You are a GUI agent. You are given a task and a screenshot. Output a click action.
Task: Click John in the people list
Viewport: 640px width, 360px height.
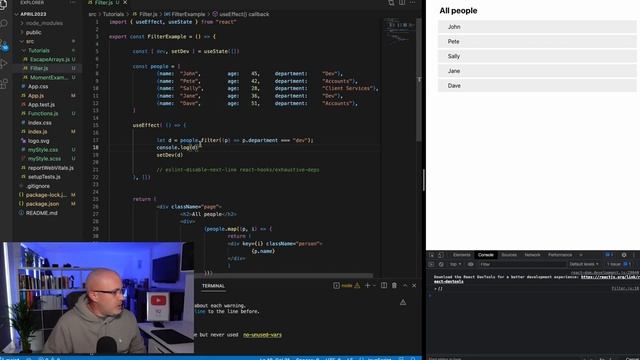pyautogui.click(x=537, y=27)
